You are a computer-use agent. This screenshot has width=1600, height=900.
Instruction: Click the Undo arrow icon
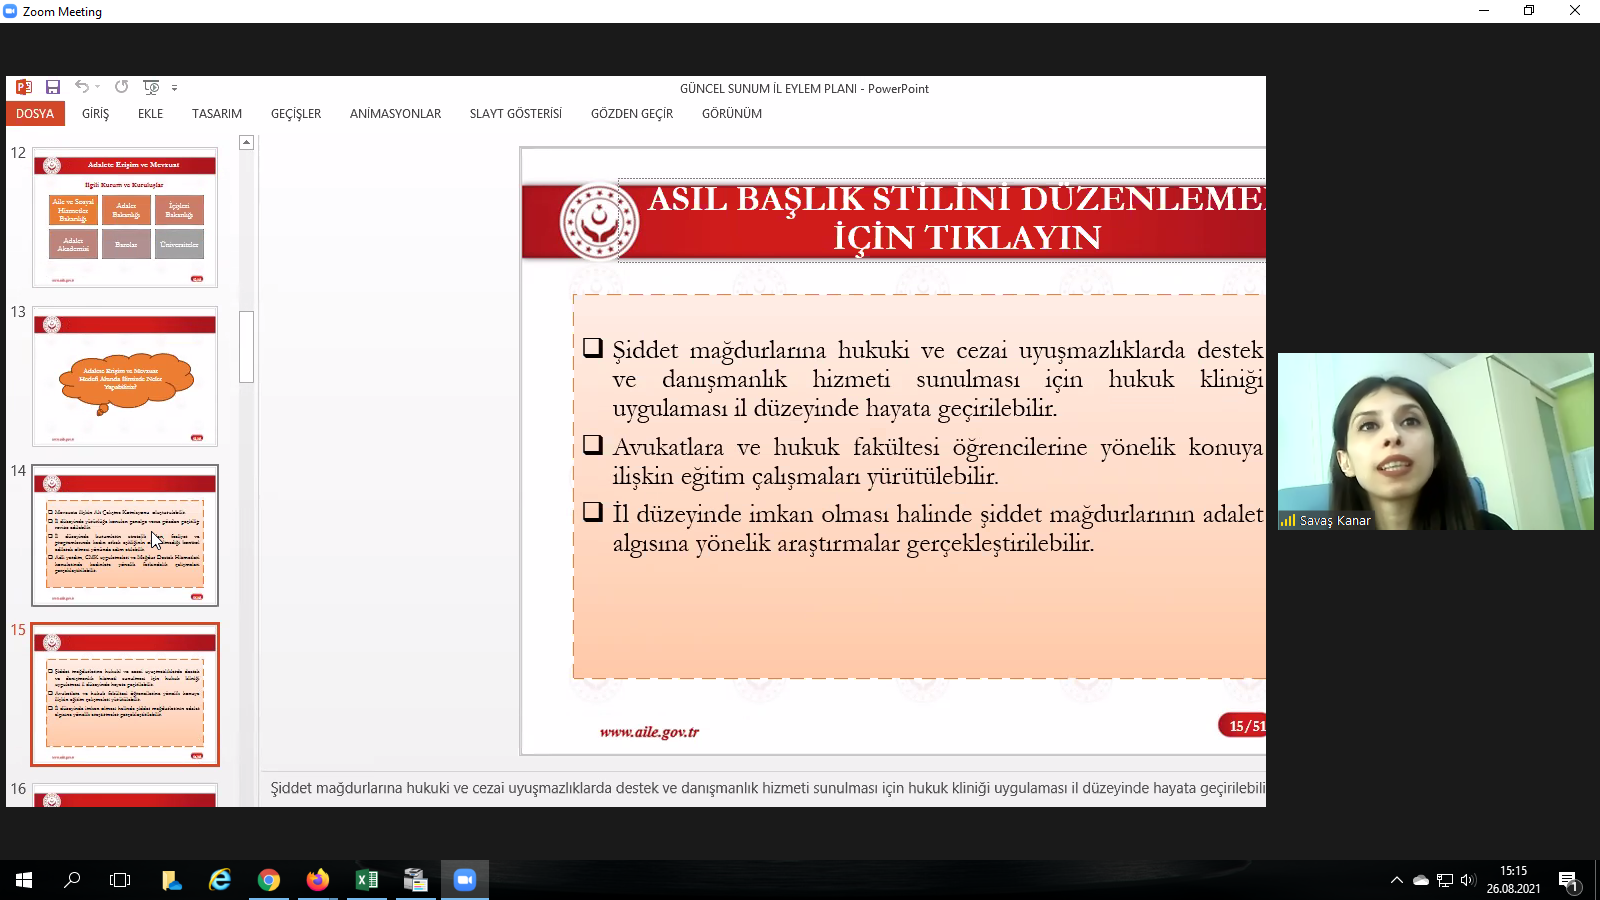[82, 87]
